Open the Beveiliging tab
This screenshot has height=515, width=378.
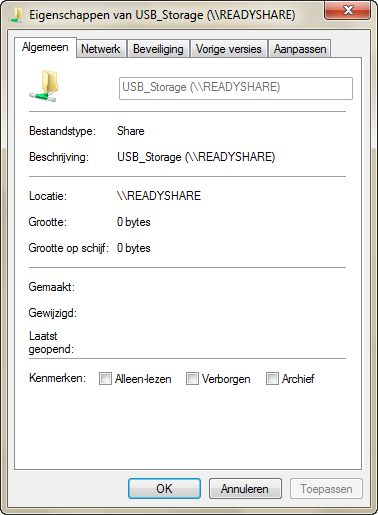tap(158, 49)
